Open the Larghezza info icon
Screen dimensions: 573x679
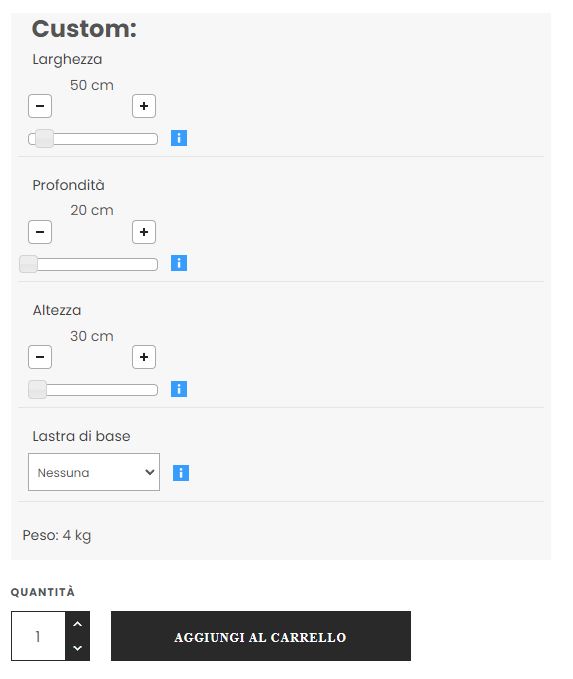179,138
